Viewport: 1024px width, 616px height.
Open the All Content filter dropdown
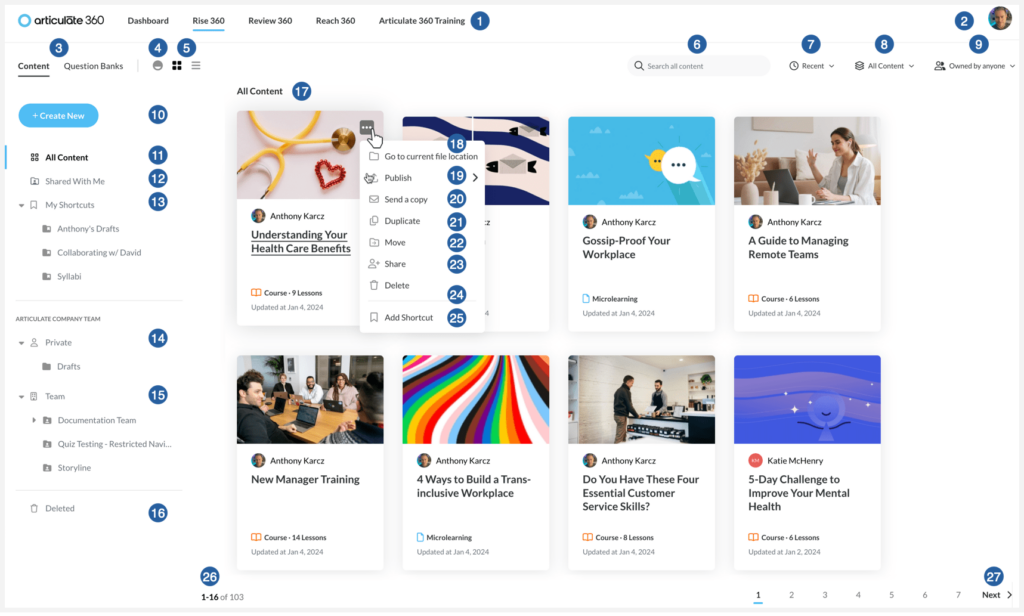[x=884, y=66]
